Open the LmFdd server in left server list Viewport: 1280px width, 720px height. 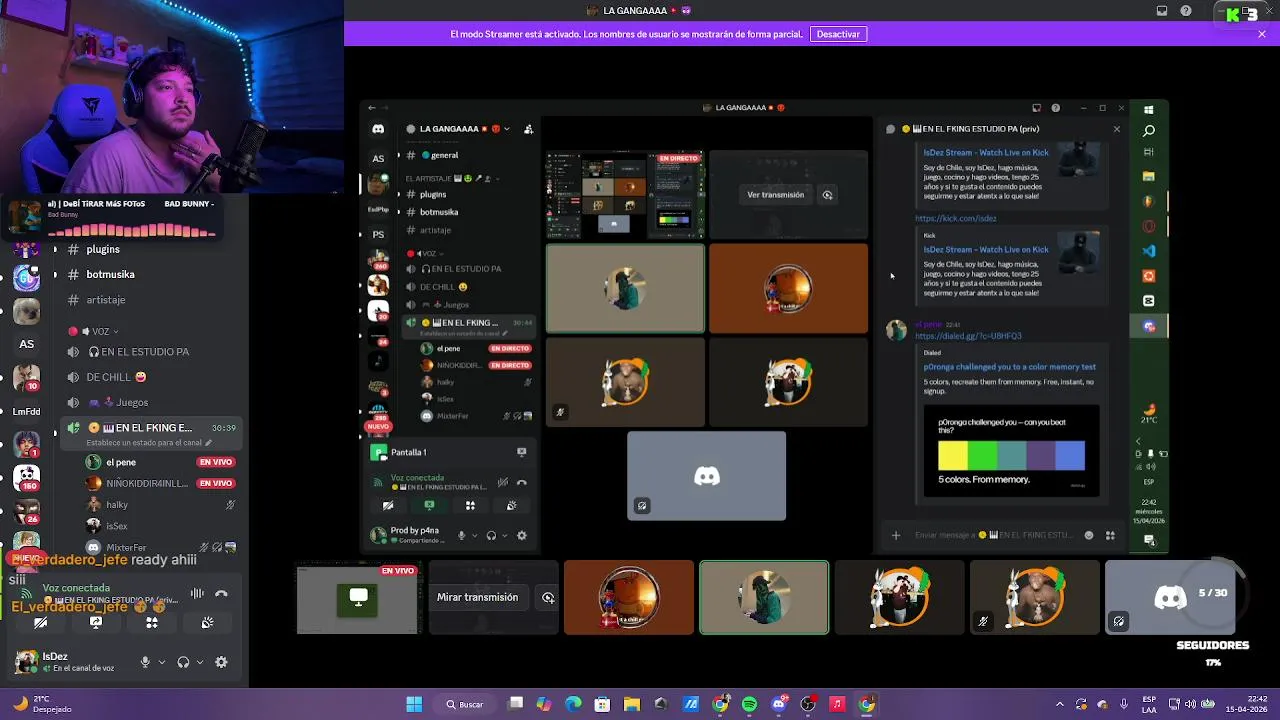(27, 411)
